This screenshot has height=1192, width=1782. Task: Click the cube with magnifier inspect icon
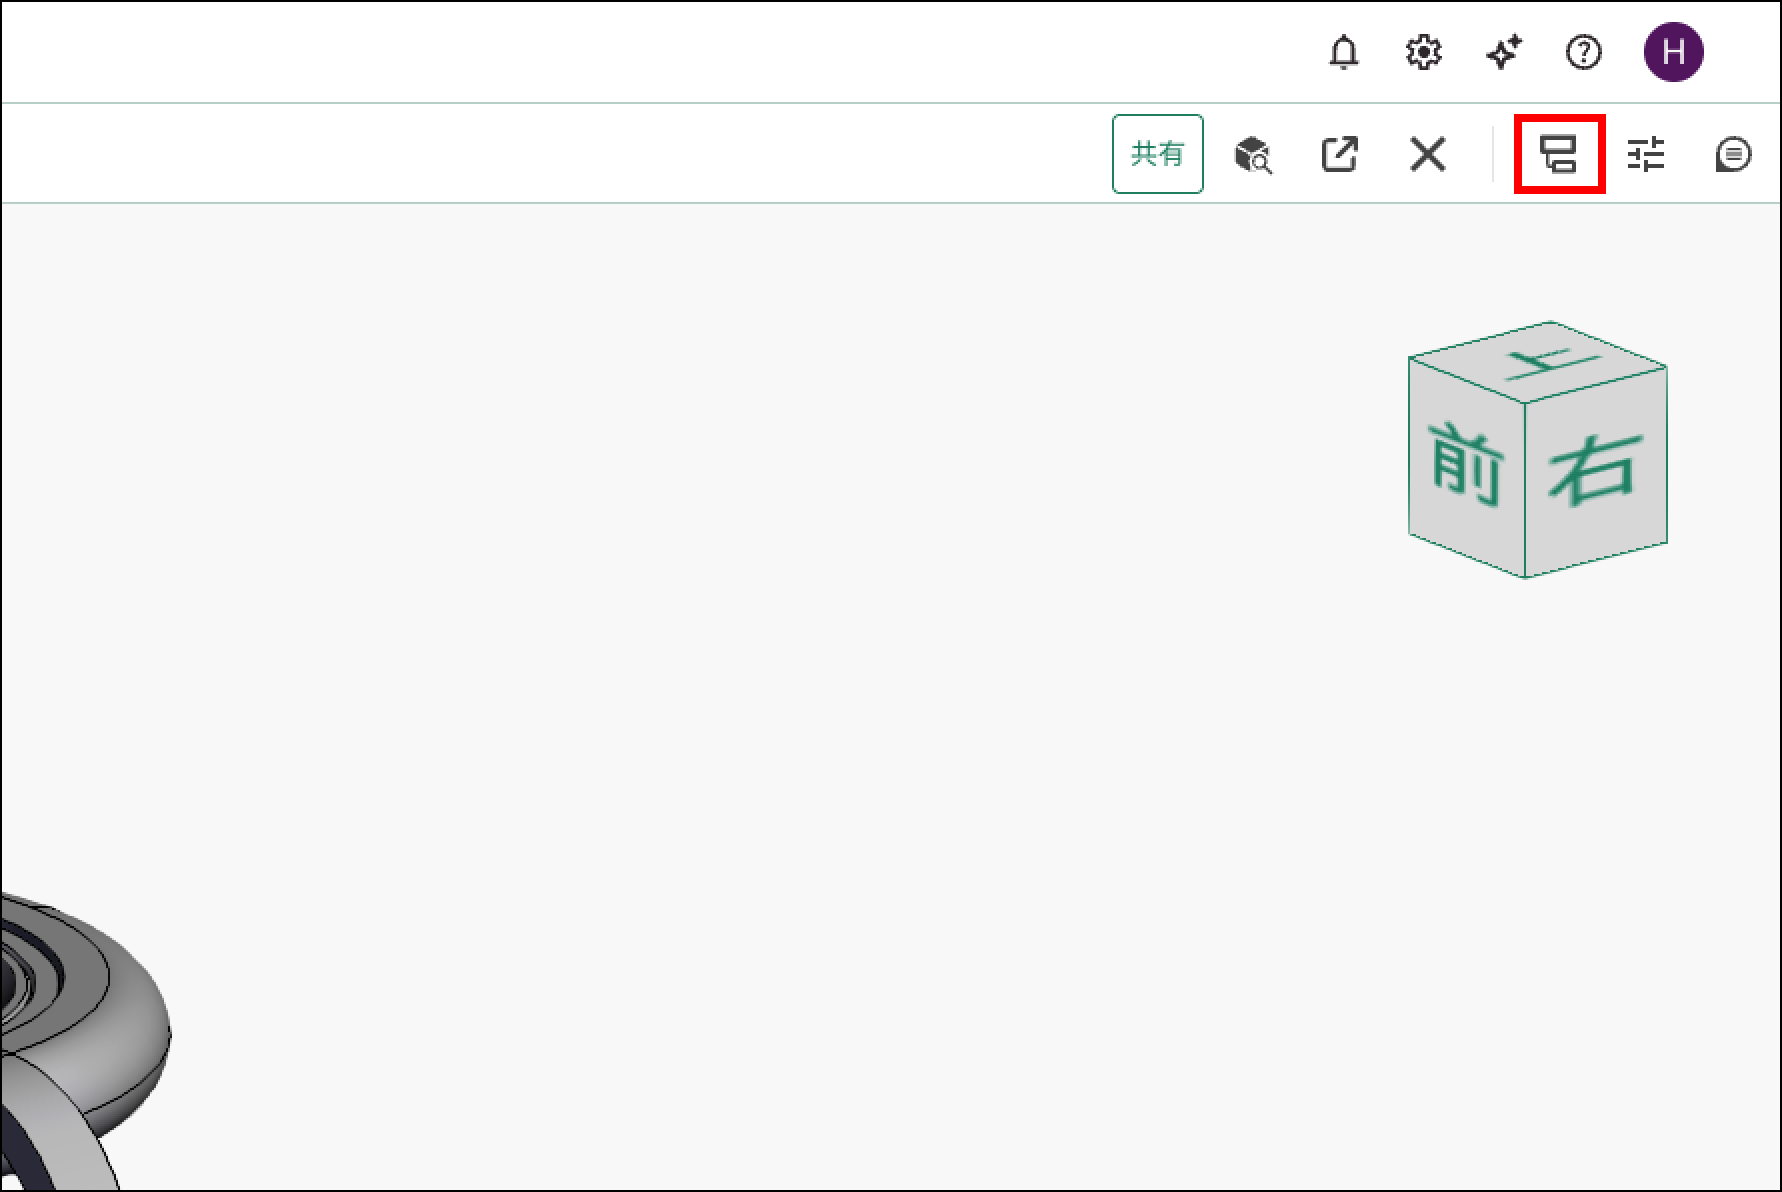click(1252, 155)
